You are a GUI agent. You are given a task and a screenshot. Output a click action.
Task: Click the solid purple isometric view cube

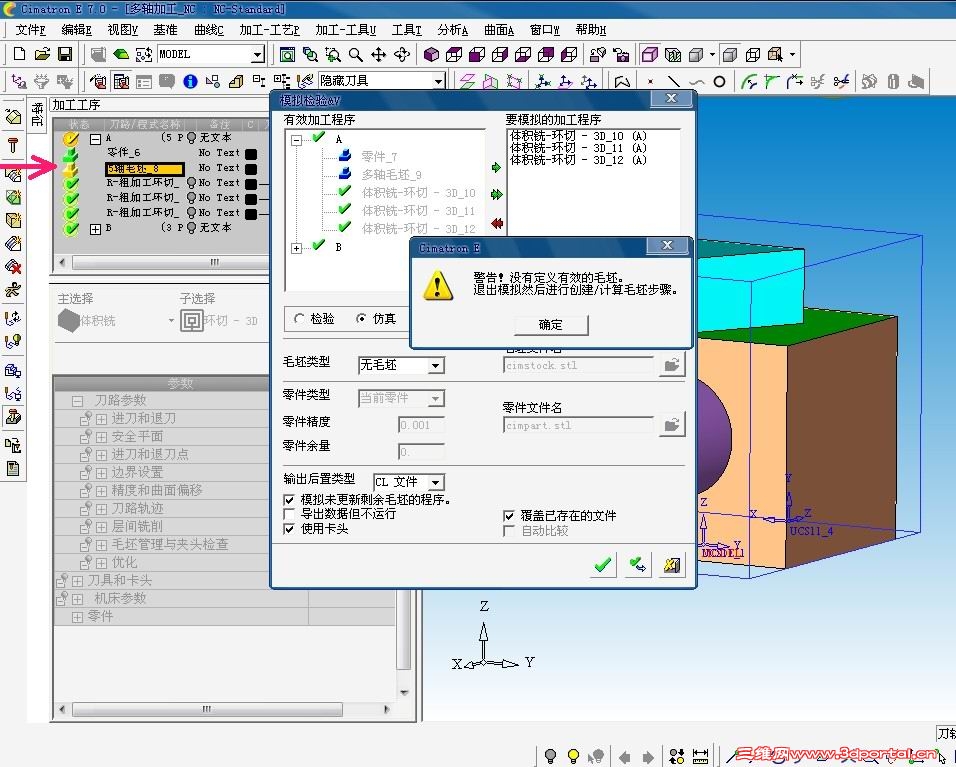point(432,55)
